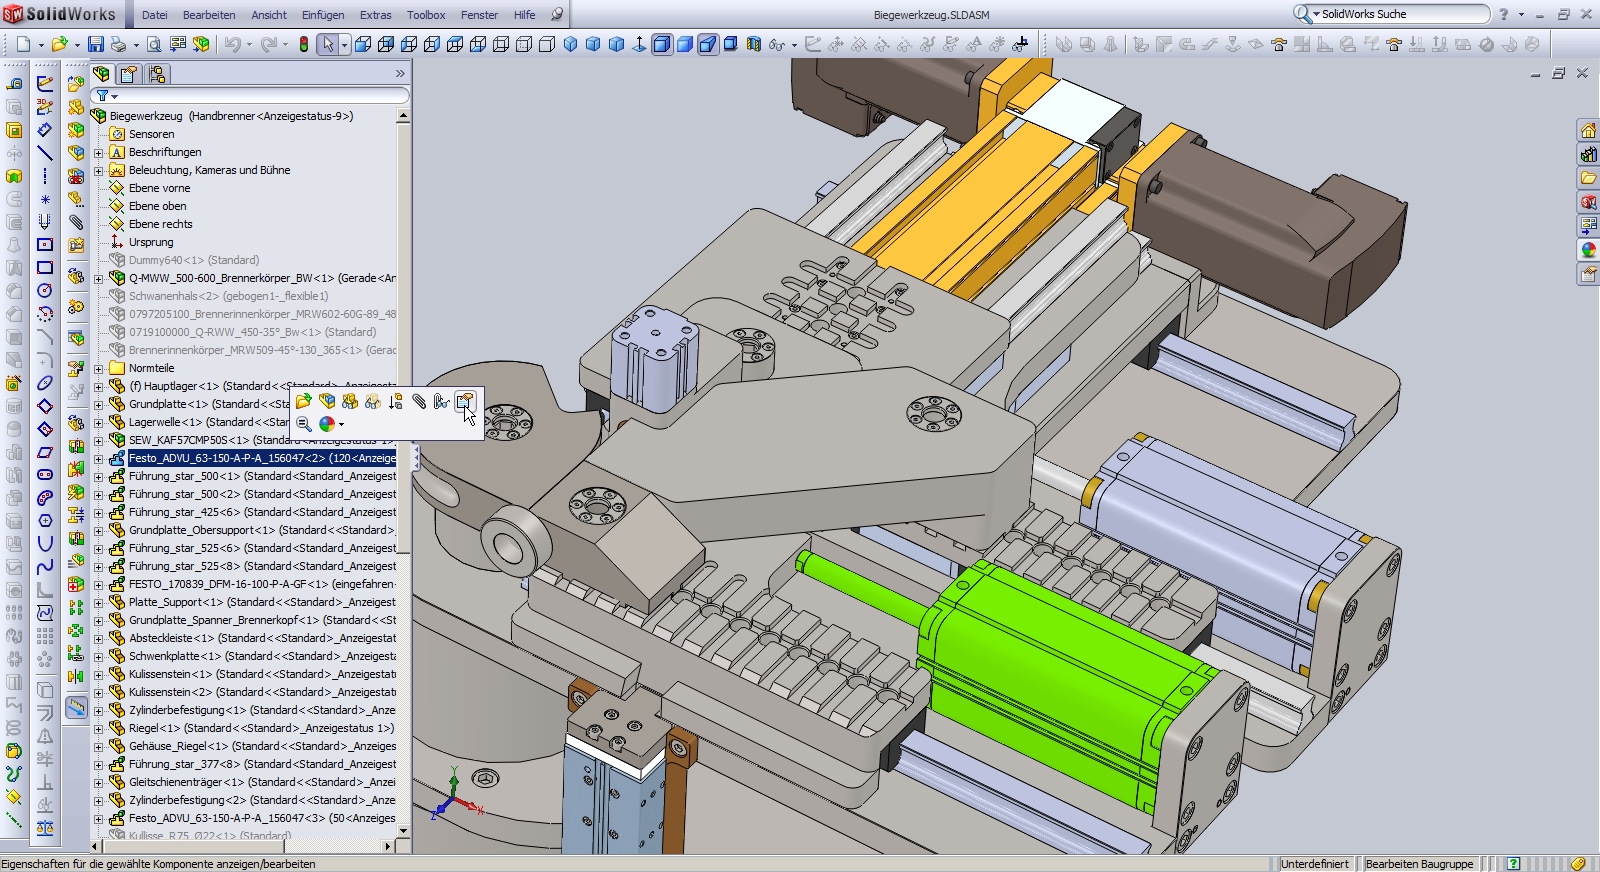Click Grundplatte_Obersupport<1> in the tree
1600x872 pixels.
201,530
